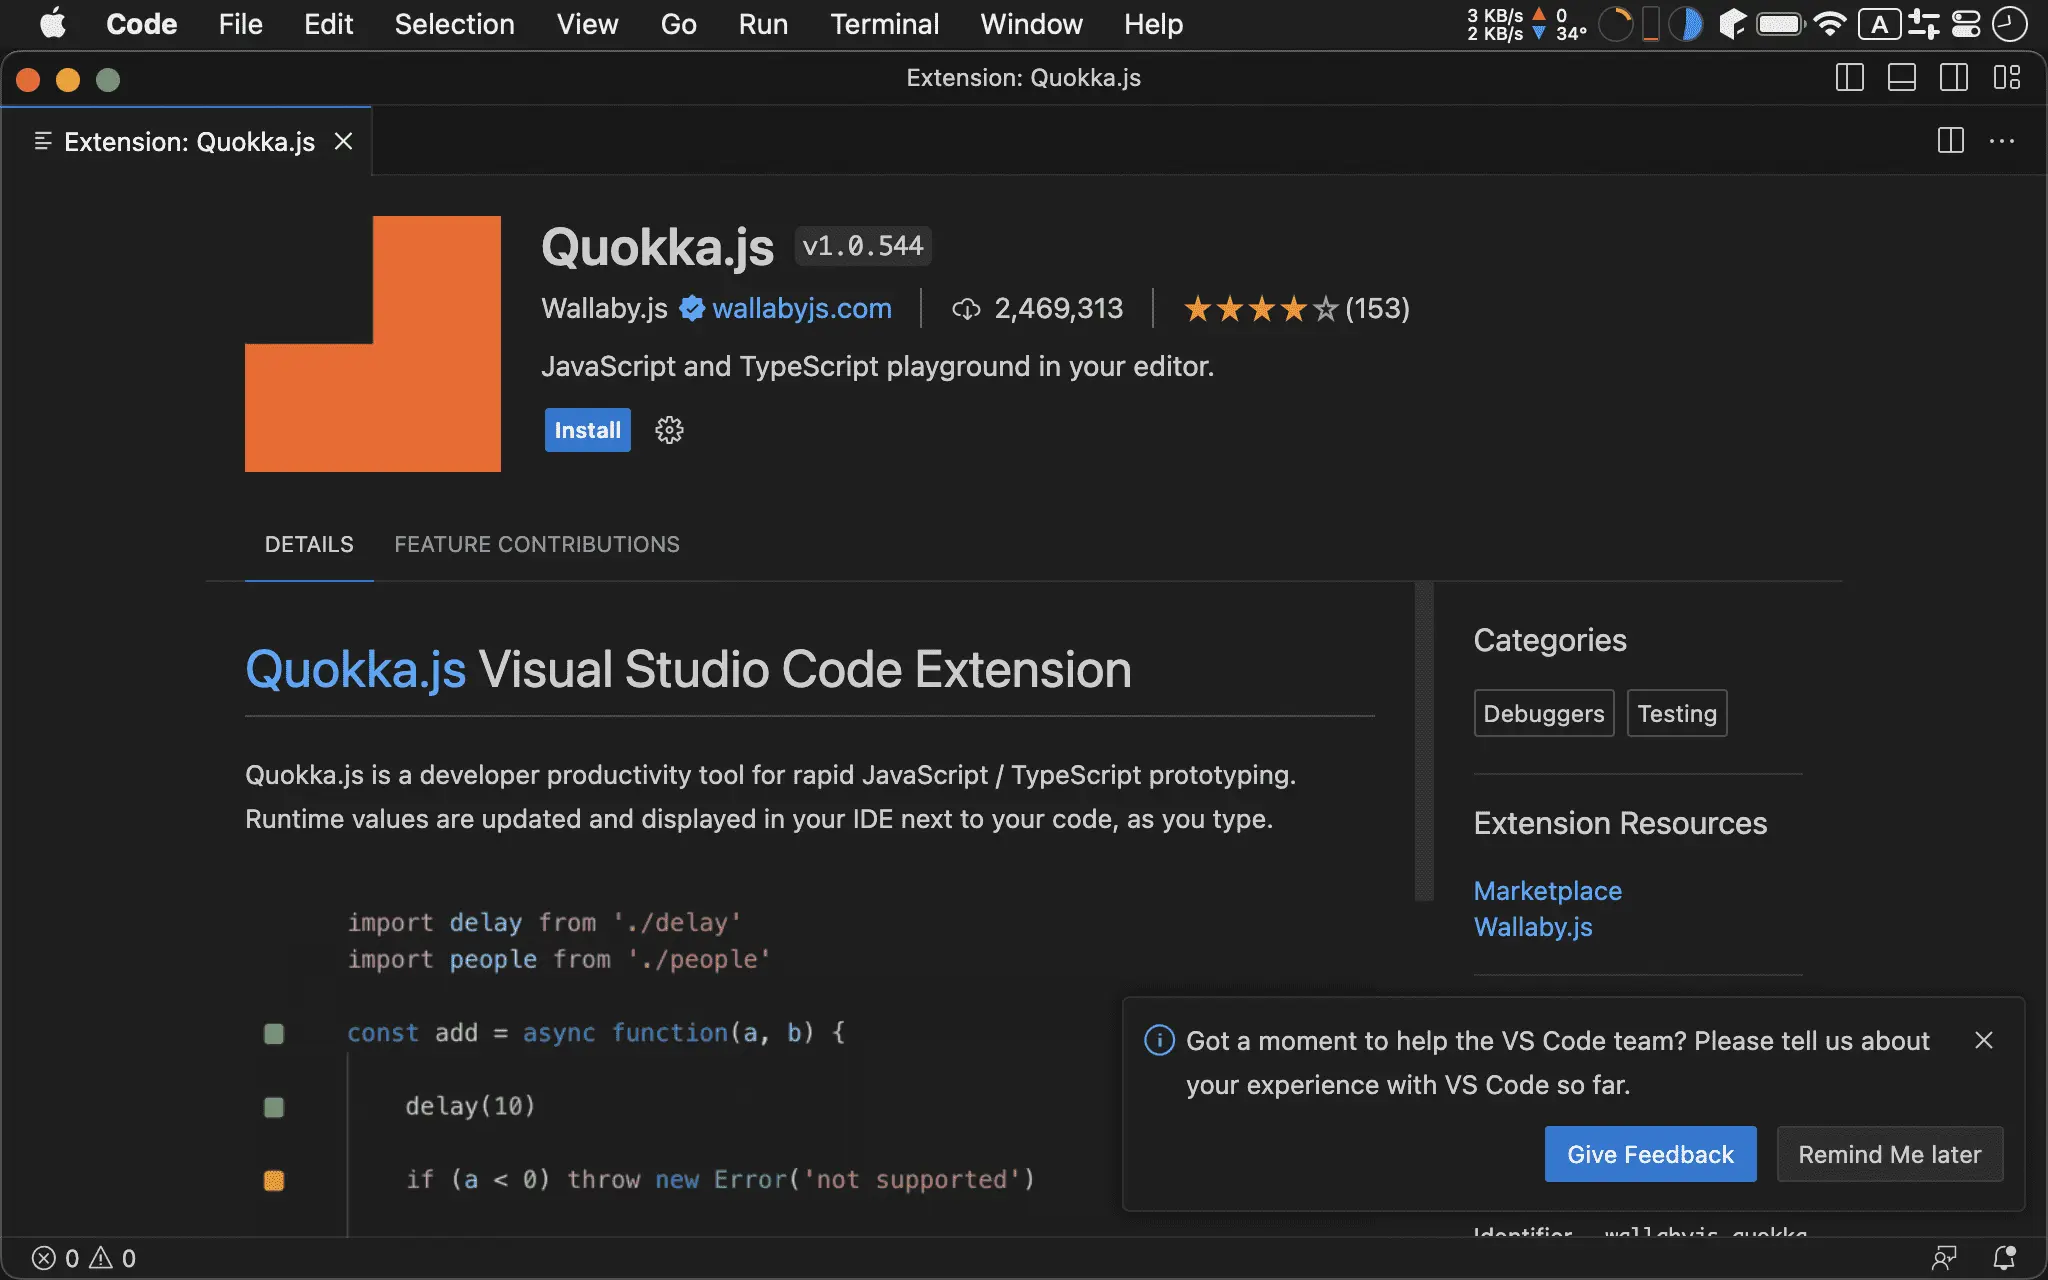This screenshot has height=1280, width=2048.
Task: Toggle the bottom Panel layout icon
Action: click(x=1901, y=78)
